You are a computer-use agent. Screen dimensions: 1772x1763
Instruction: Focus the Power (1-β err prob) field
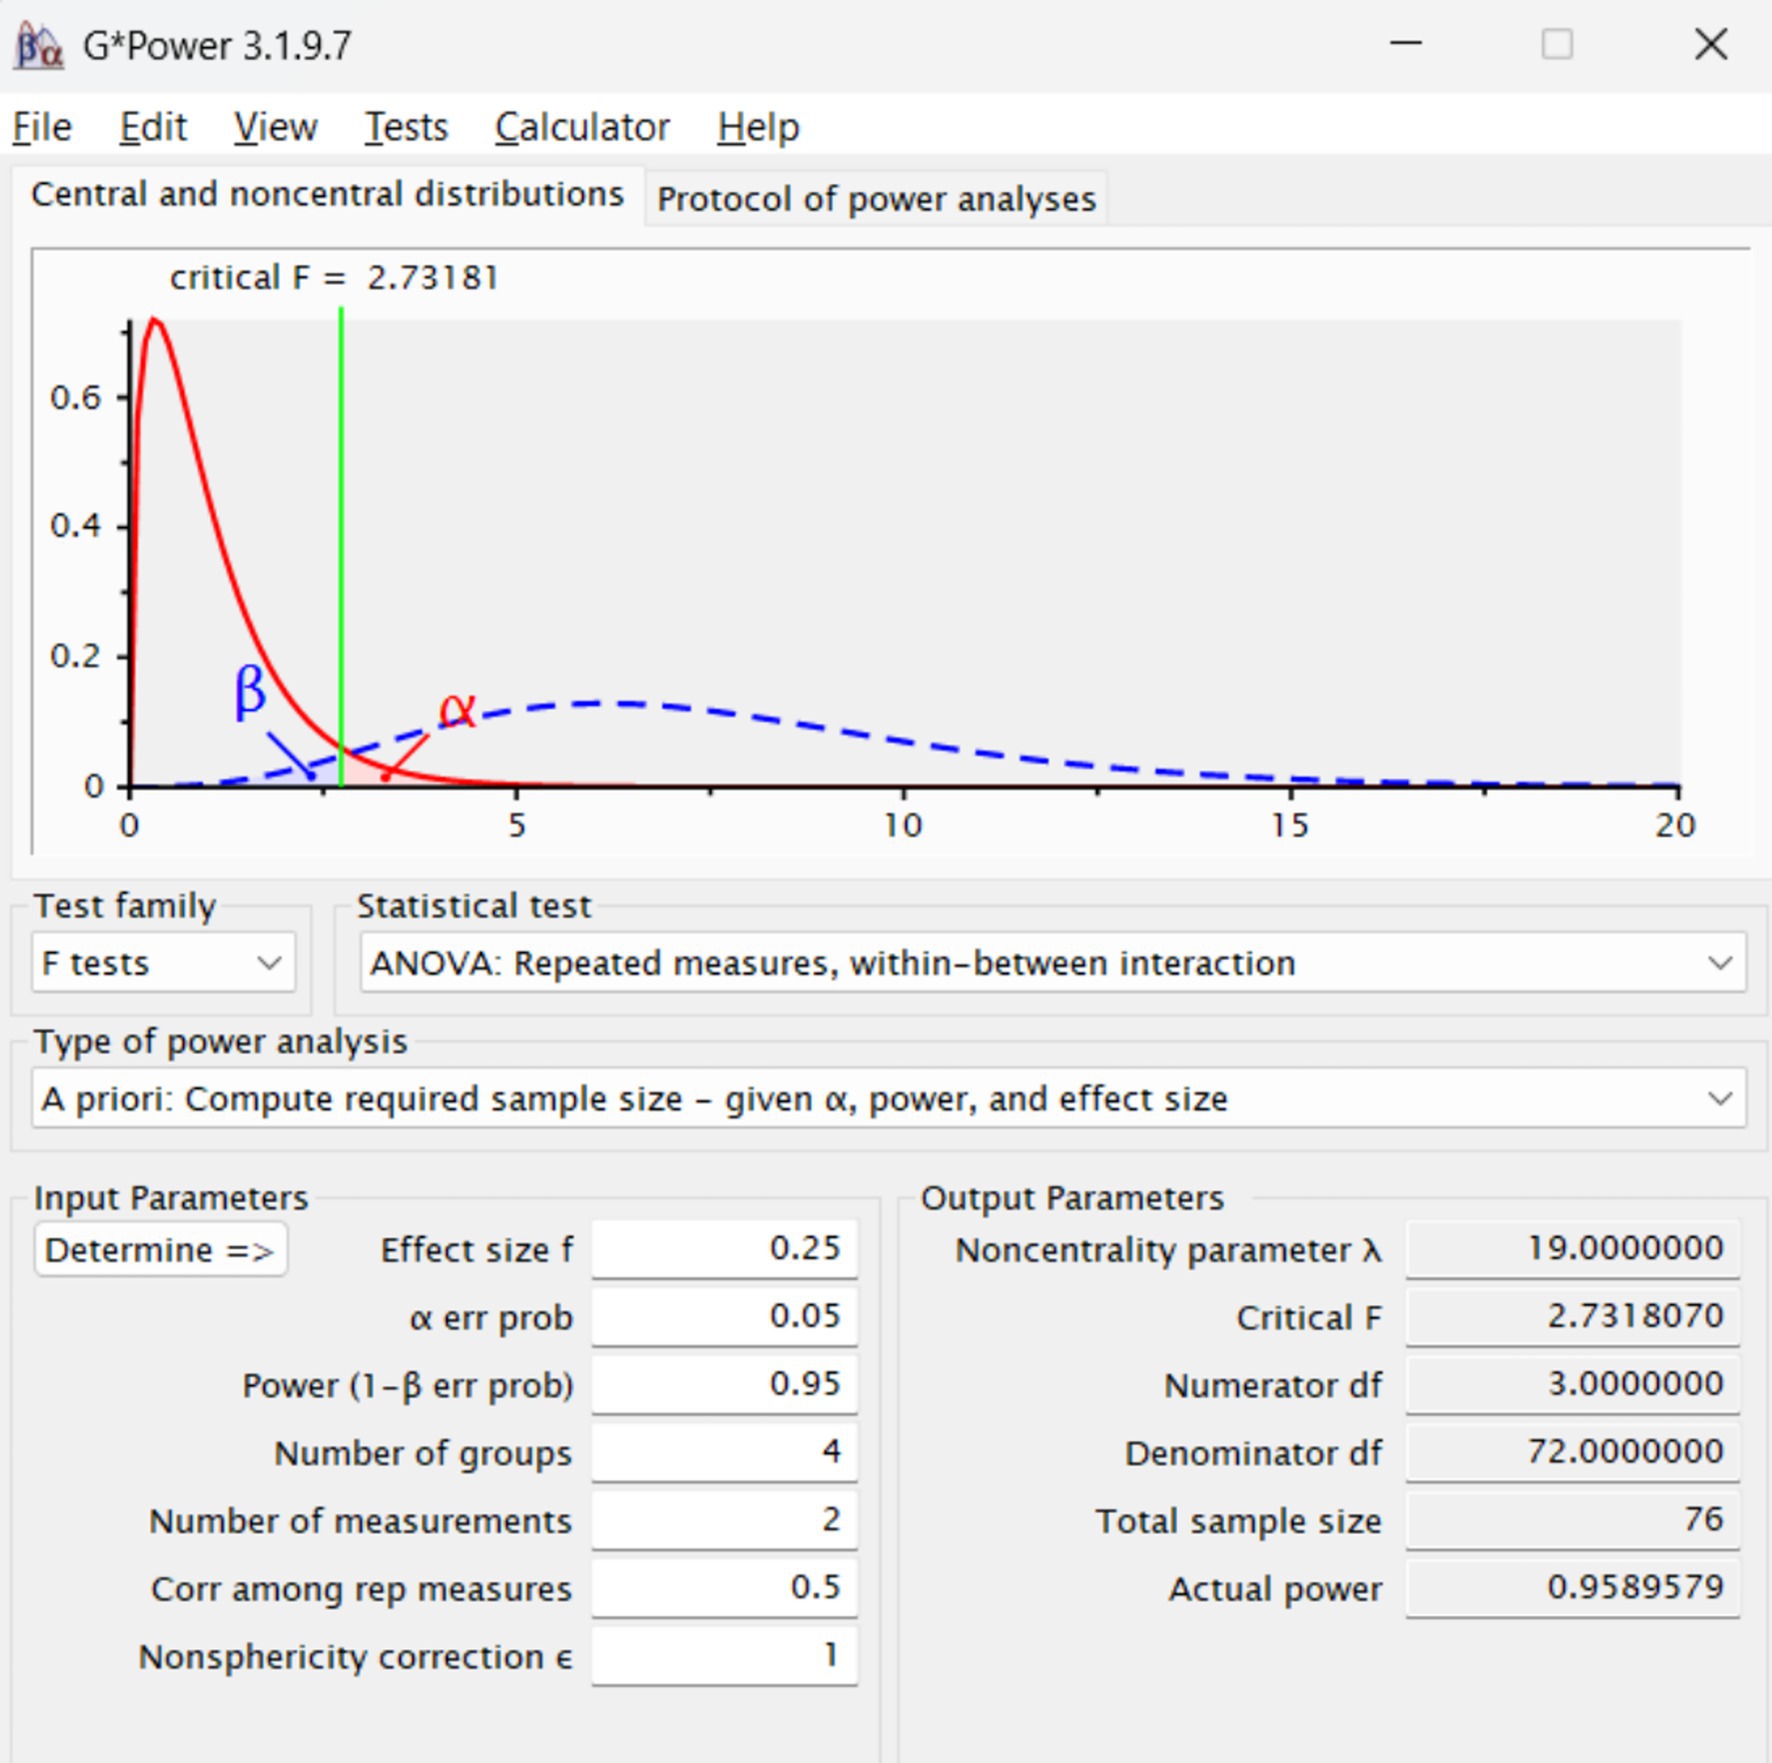(x=724, y=1384)
